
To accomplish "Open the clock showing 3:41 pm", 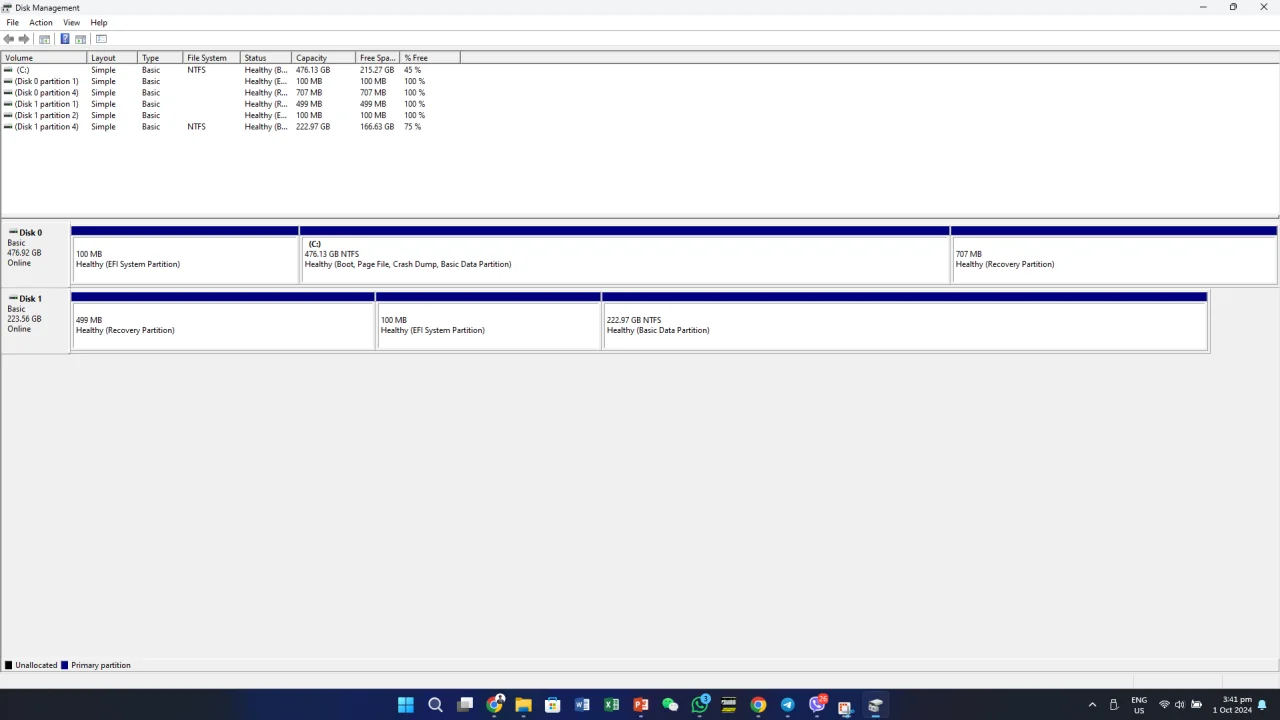I will (1232, 705).
